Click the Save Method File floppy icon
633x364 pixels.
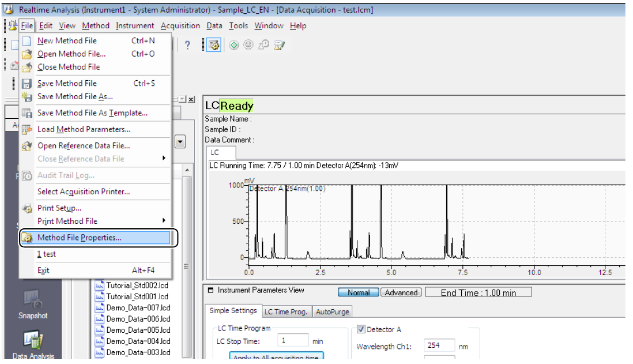coord(27,84)
